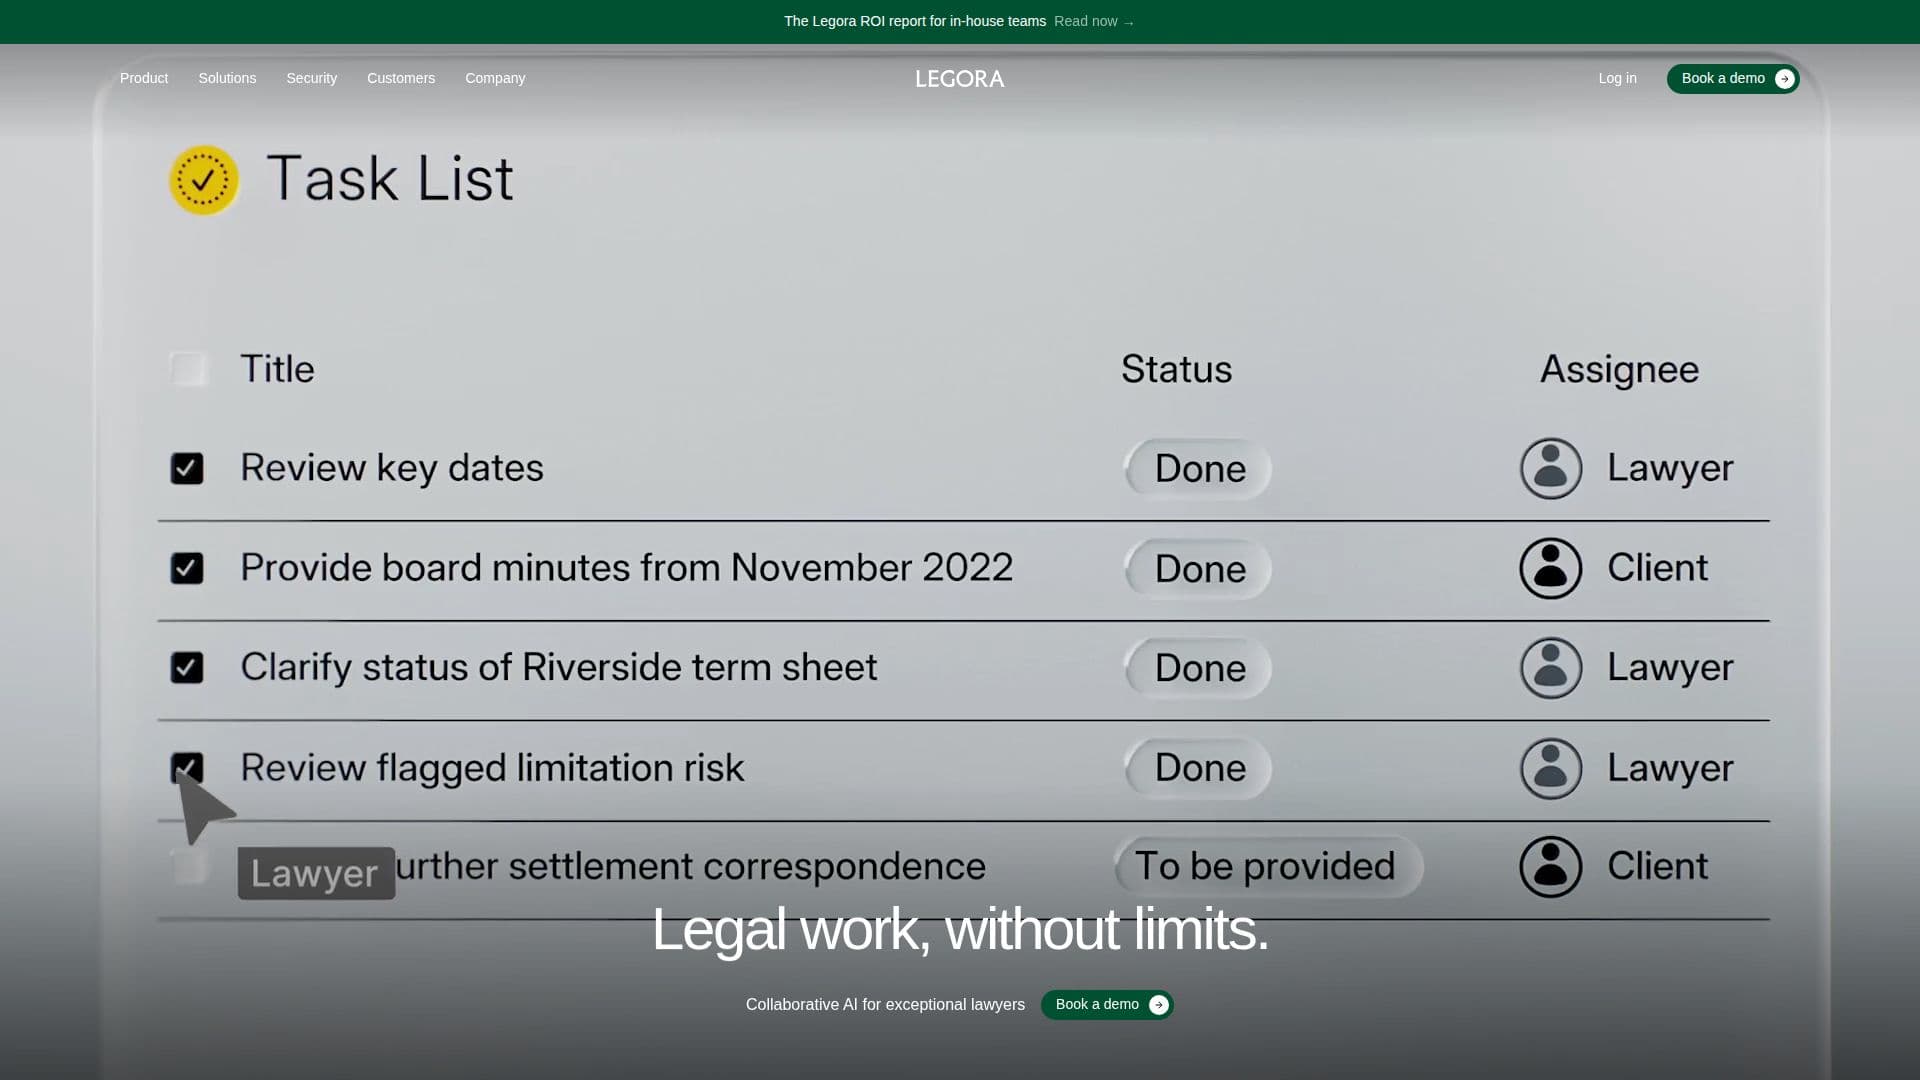Viewport: 1920px width, 1080px height.
Task: Open the Product menu
Action: [144, 78]
